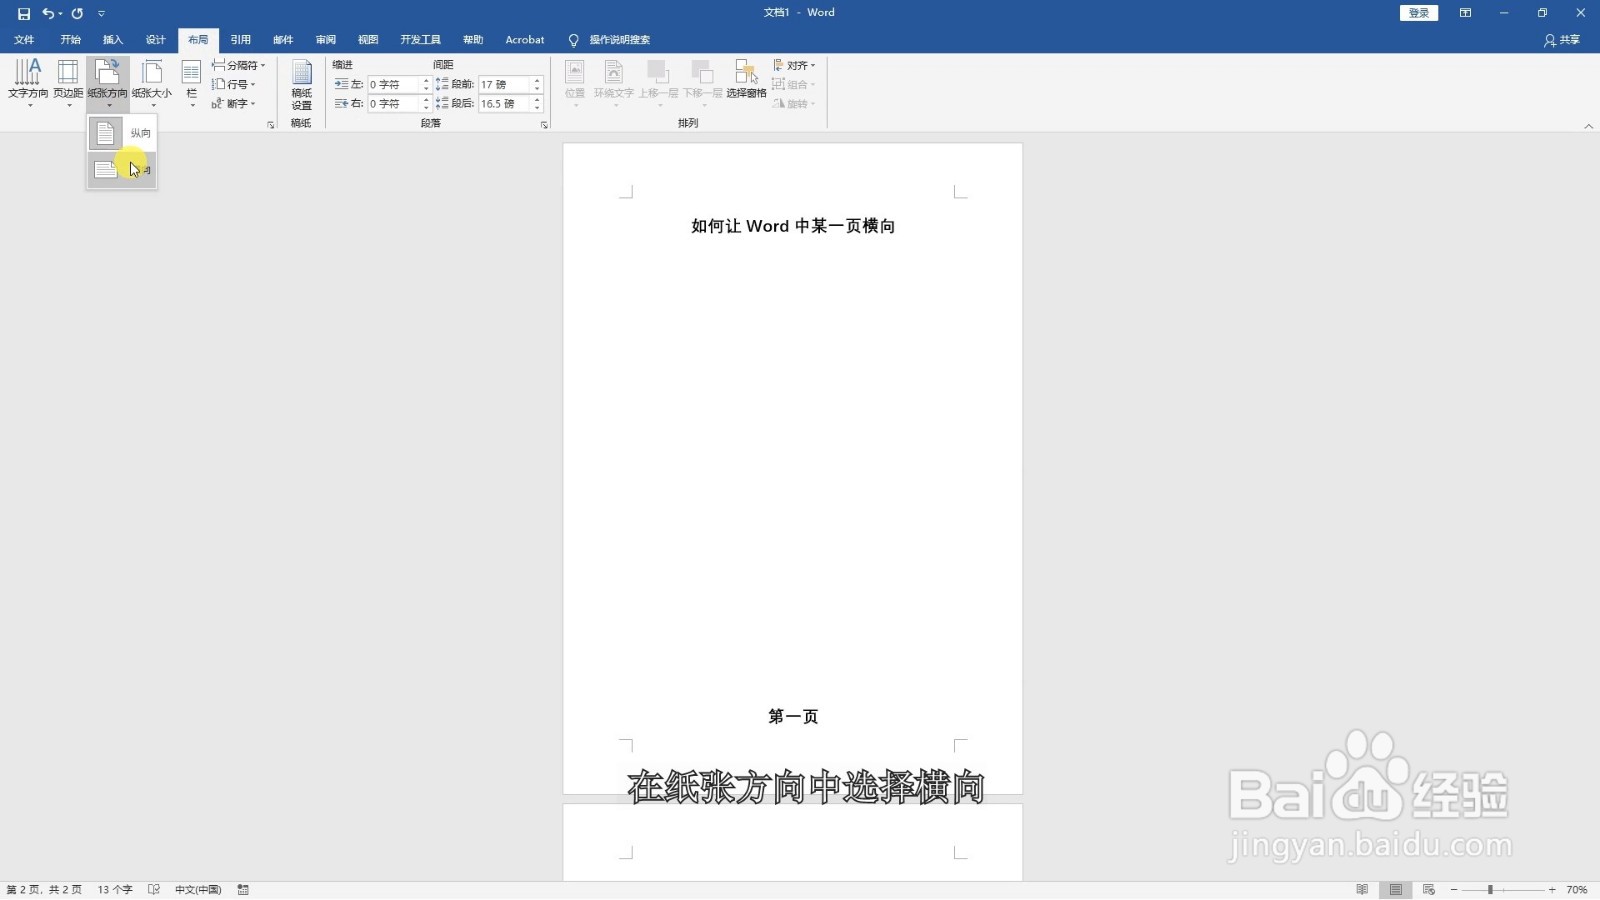
Task: Click the 中文(中国) language indicator
Action: click(x=198, y=889)
